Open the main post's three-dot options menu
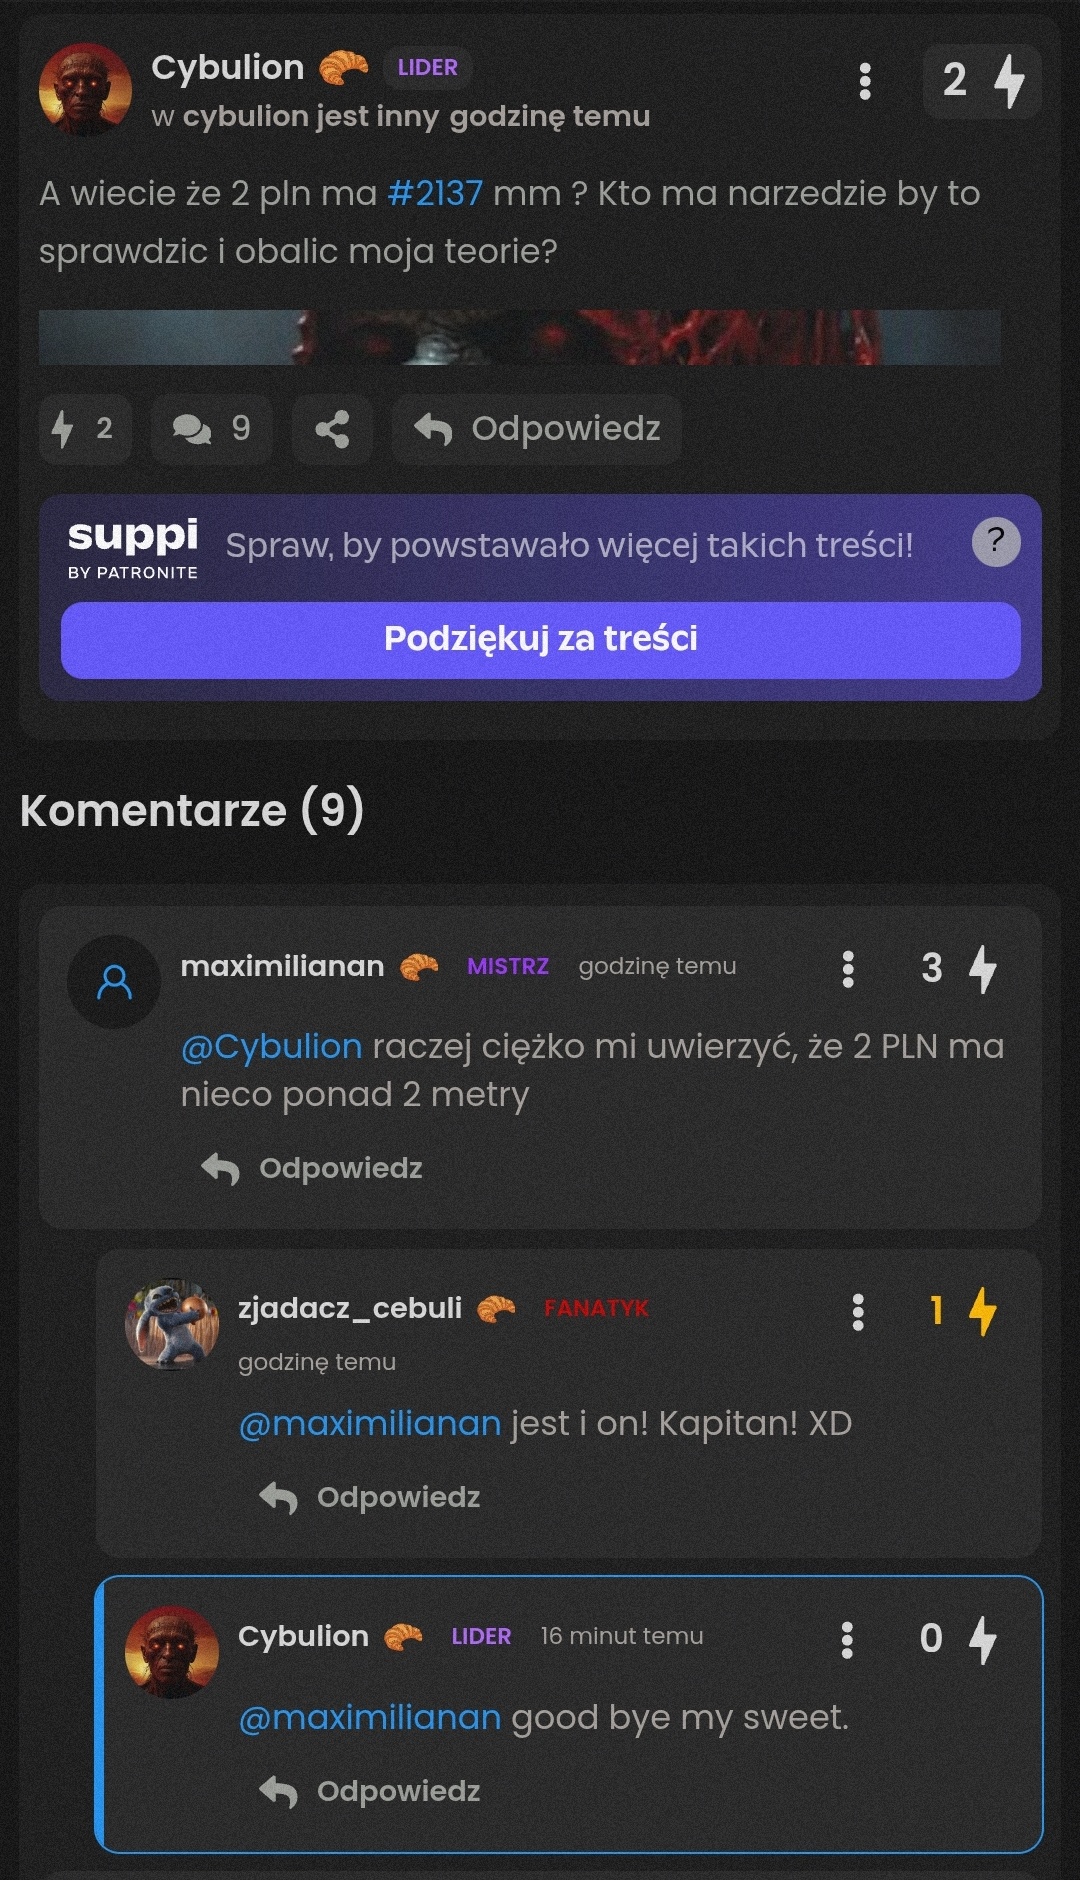 [865, 81]
